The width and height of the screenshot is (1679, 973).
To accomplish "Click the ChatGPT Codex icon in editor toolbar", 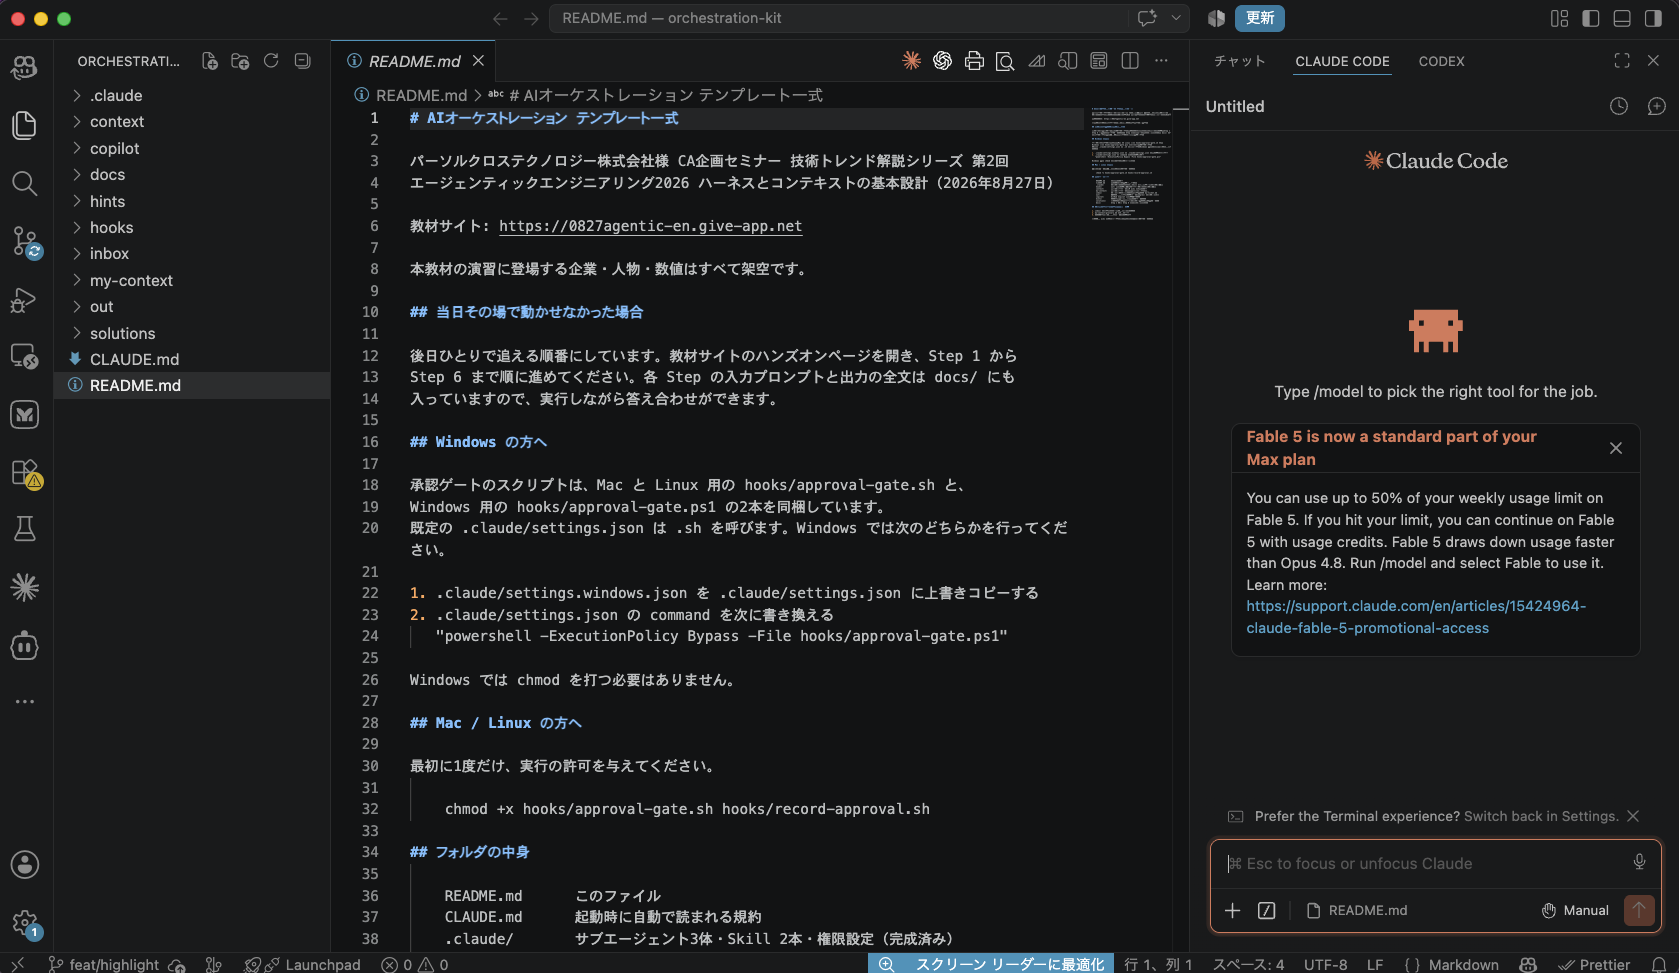I will point(942,61).
